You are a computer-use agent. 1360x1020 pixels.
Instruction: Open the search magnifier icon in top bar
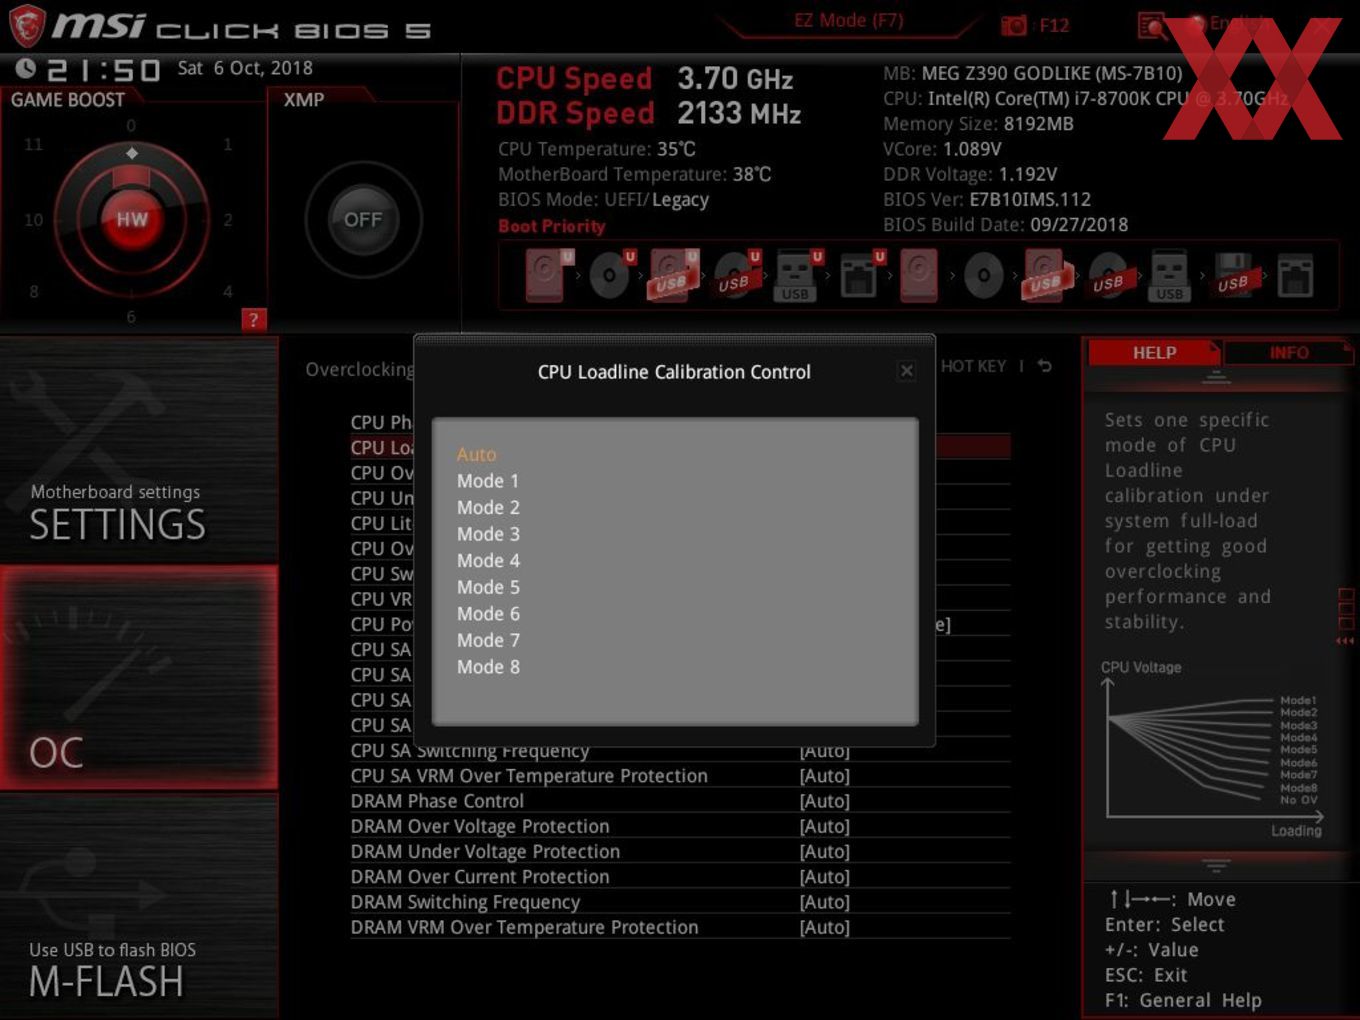(x=1152, y=25)
